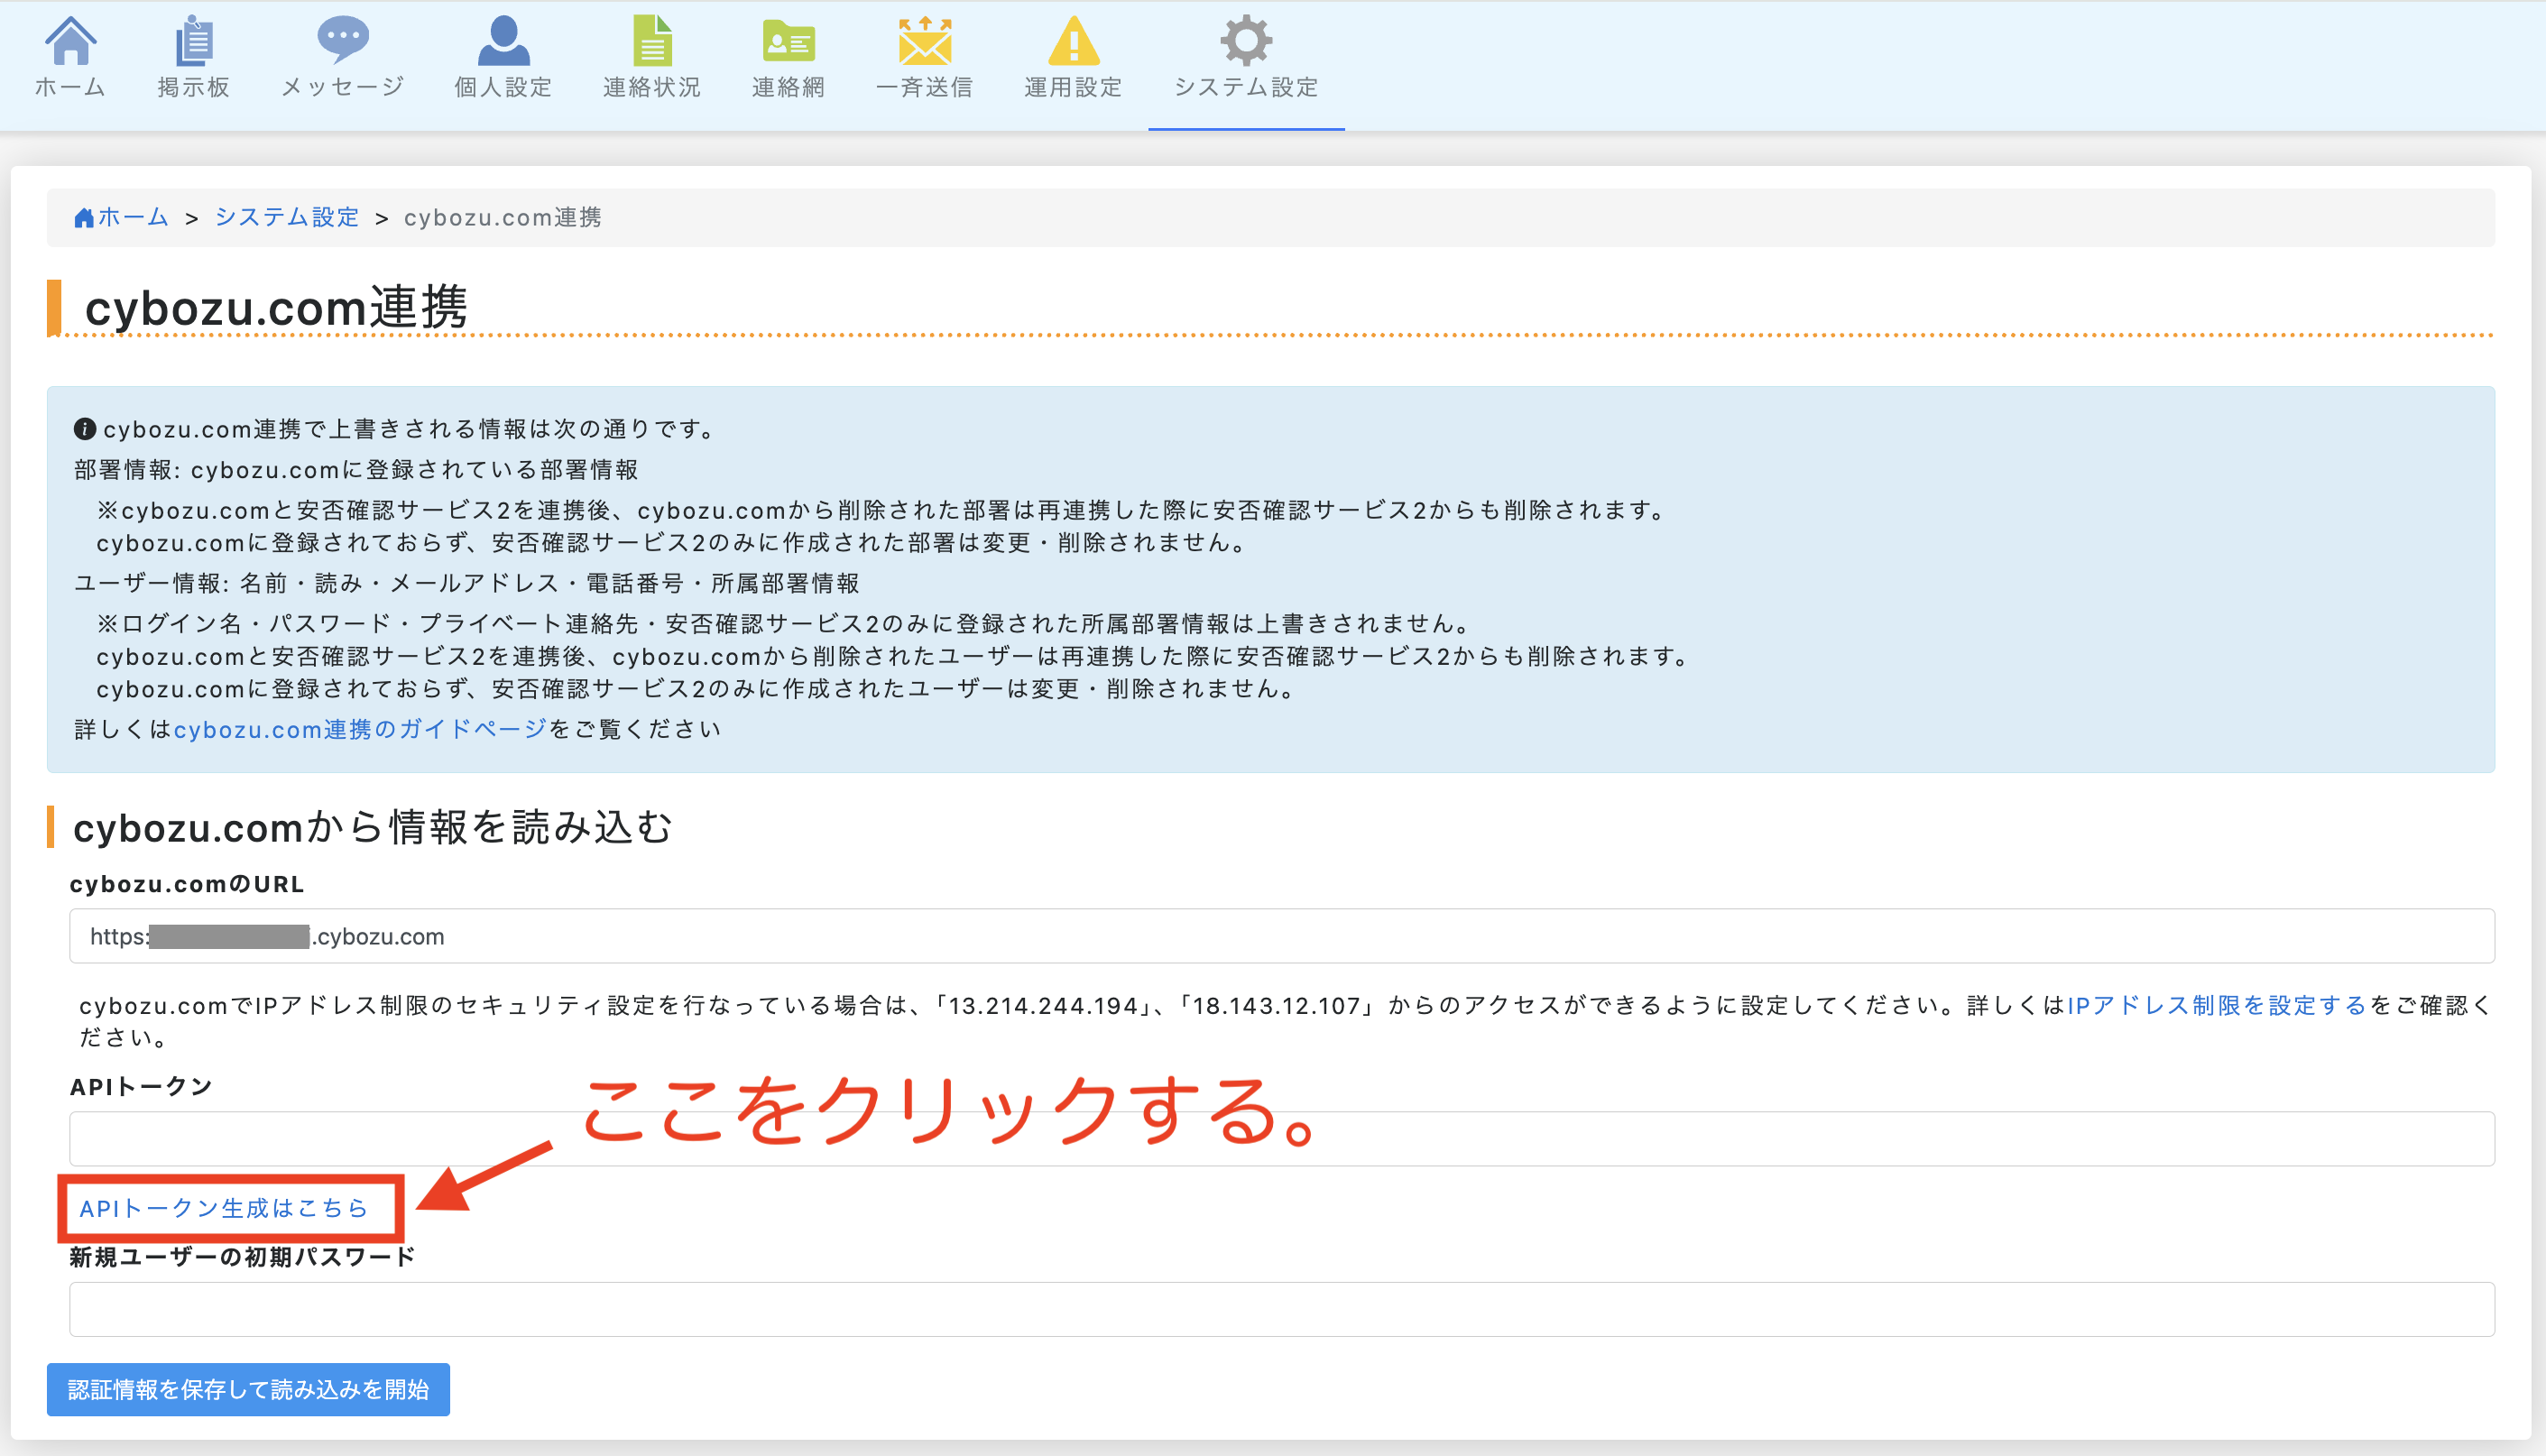Image resolution: width=2546 pixels, height=1456 pixels.
Task: Select the システム設定 label in top navigation
Action: (x=1246, y=88)
